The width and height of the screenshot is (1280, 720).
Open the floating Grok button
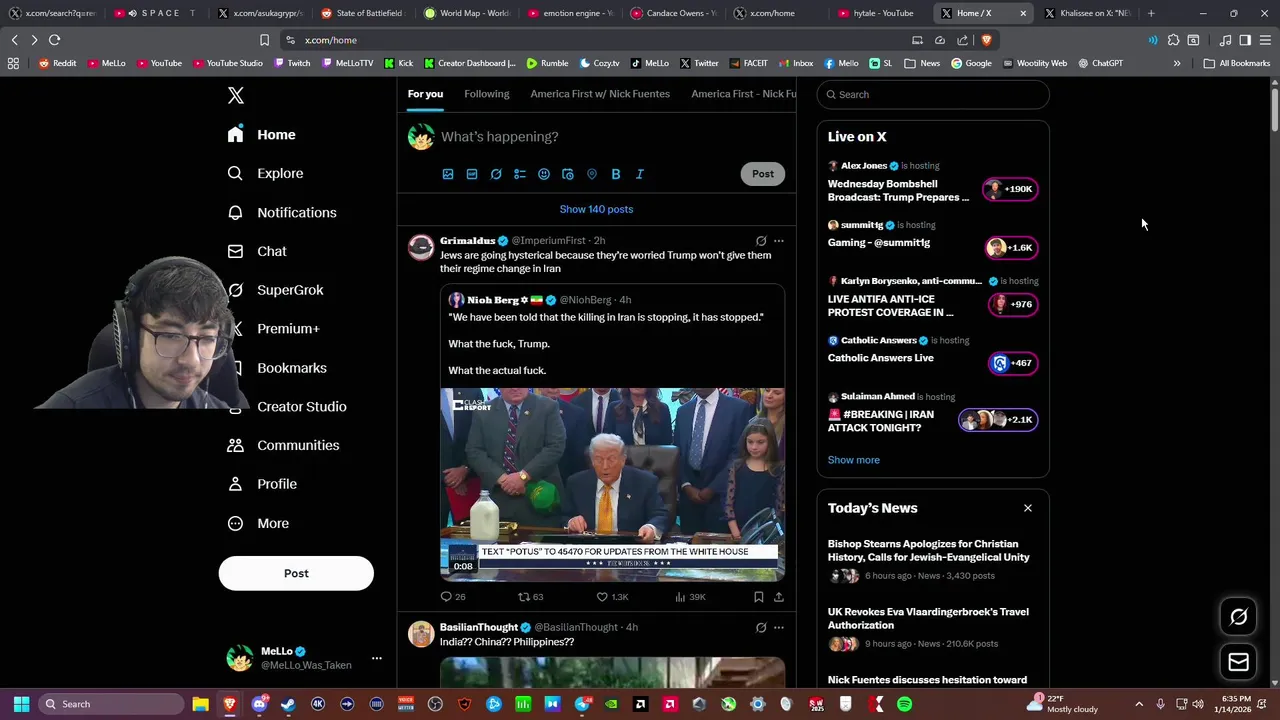1238,617
